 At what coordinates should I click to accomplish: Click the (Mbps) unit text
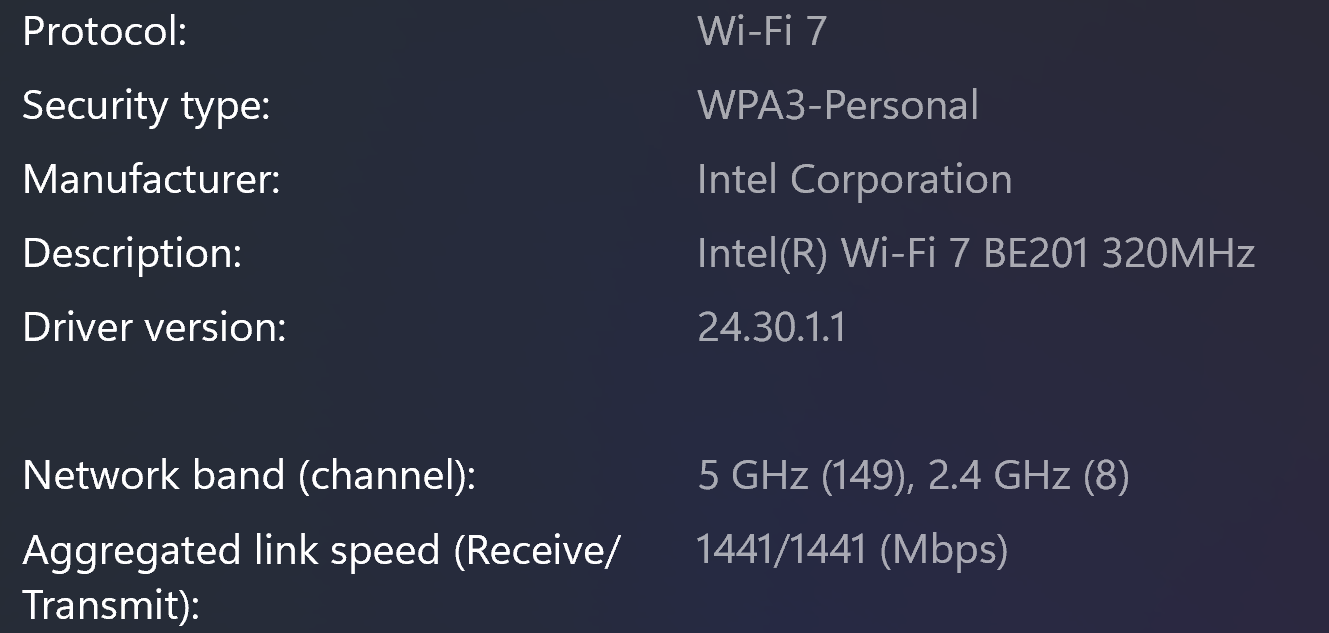coord(944,550)
